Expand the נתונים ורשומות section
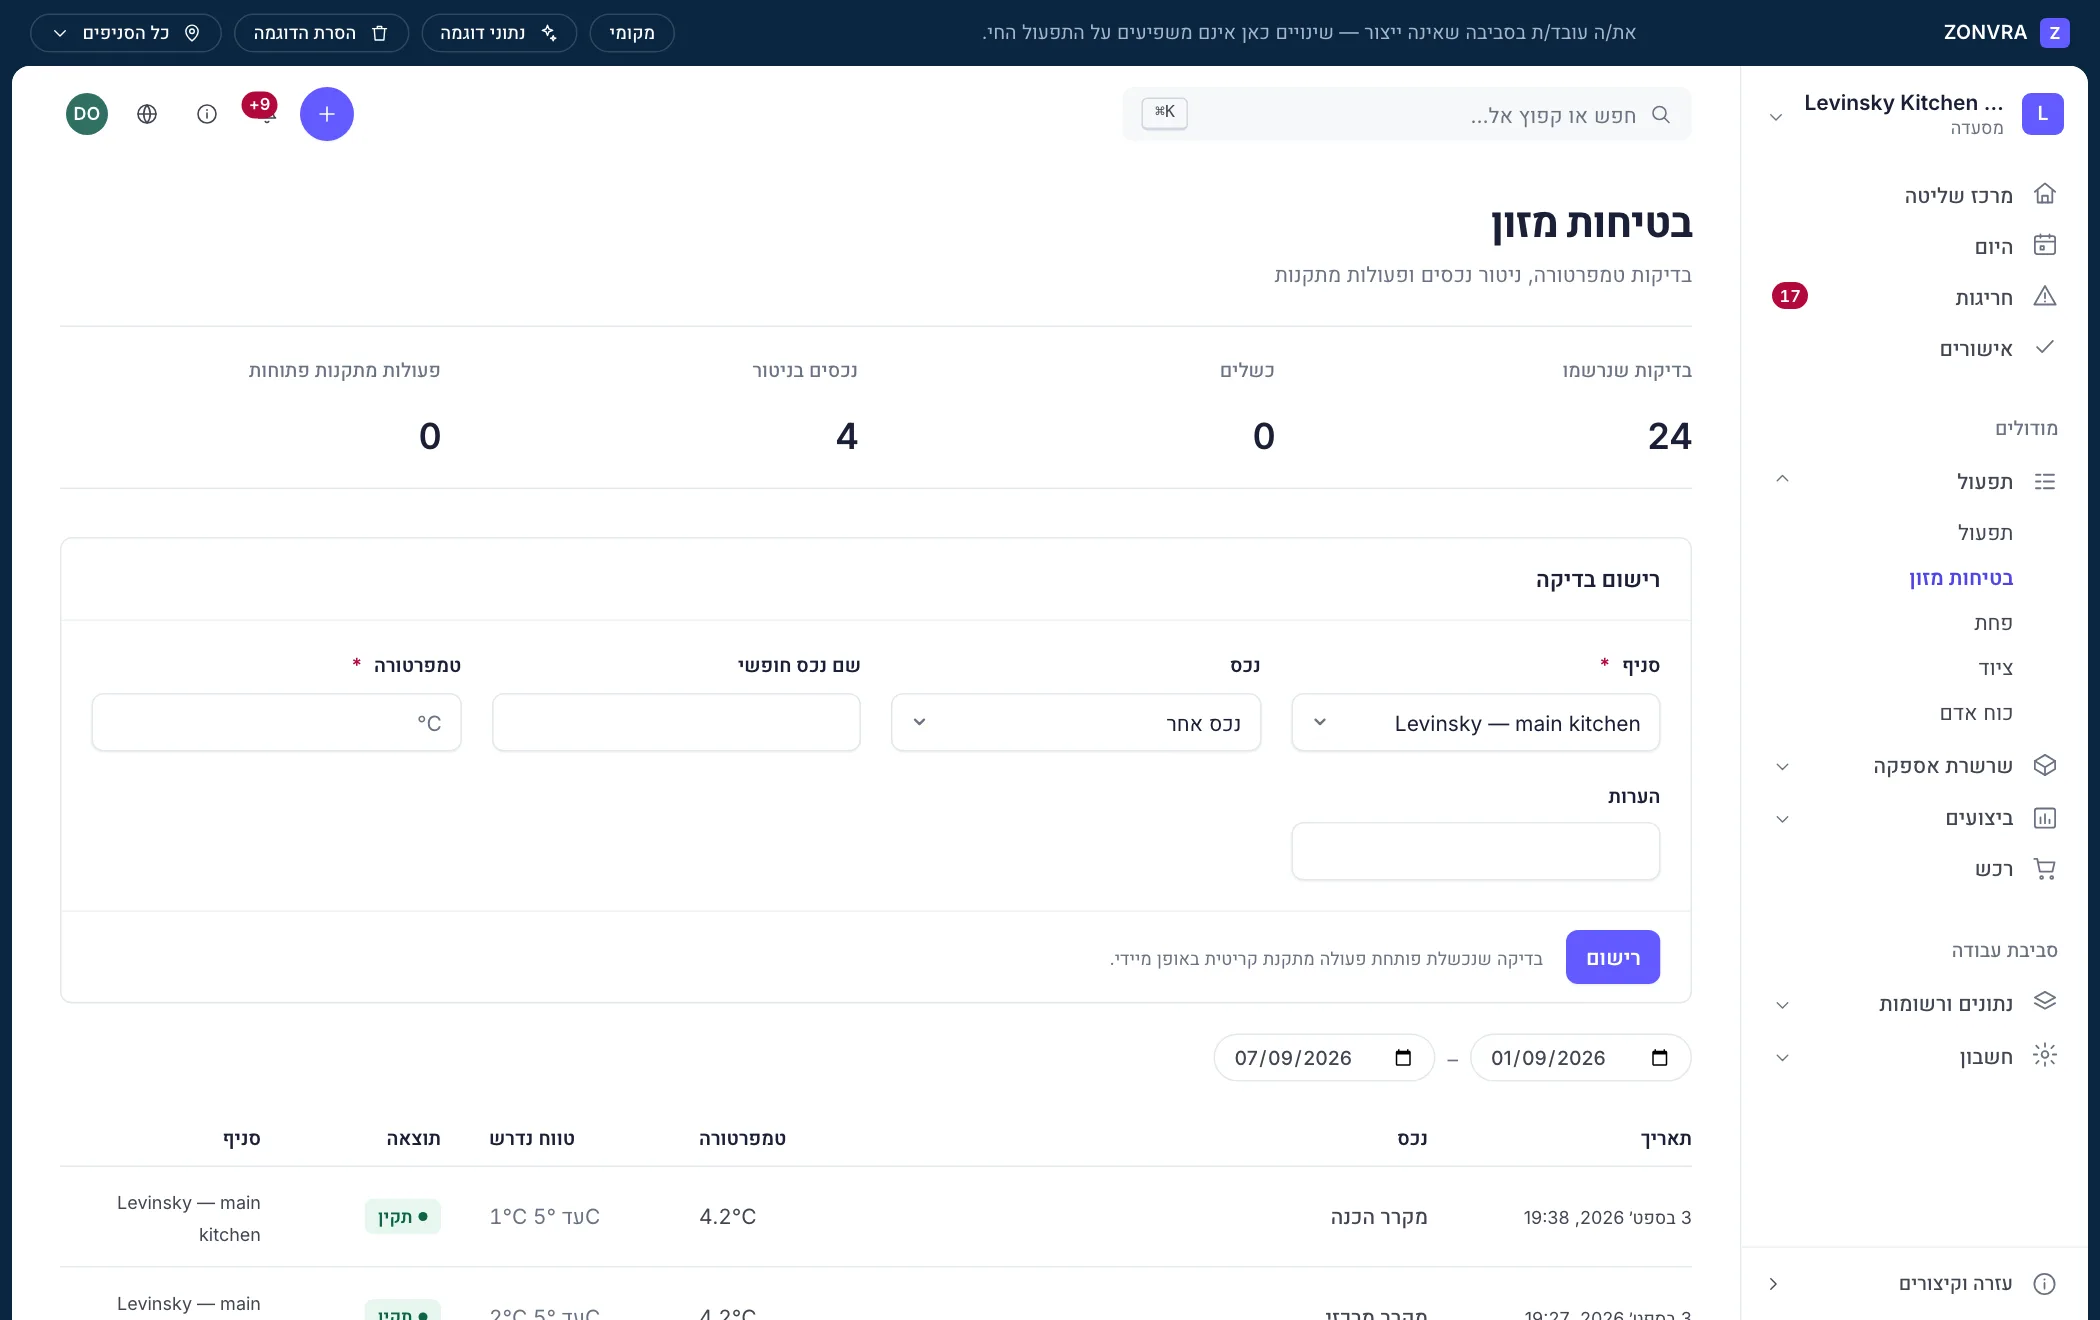 point(1782,1005)
